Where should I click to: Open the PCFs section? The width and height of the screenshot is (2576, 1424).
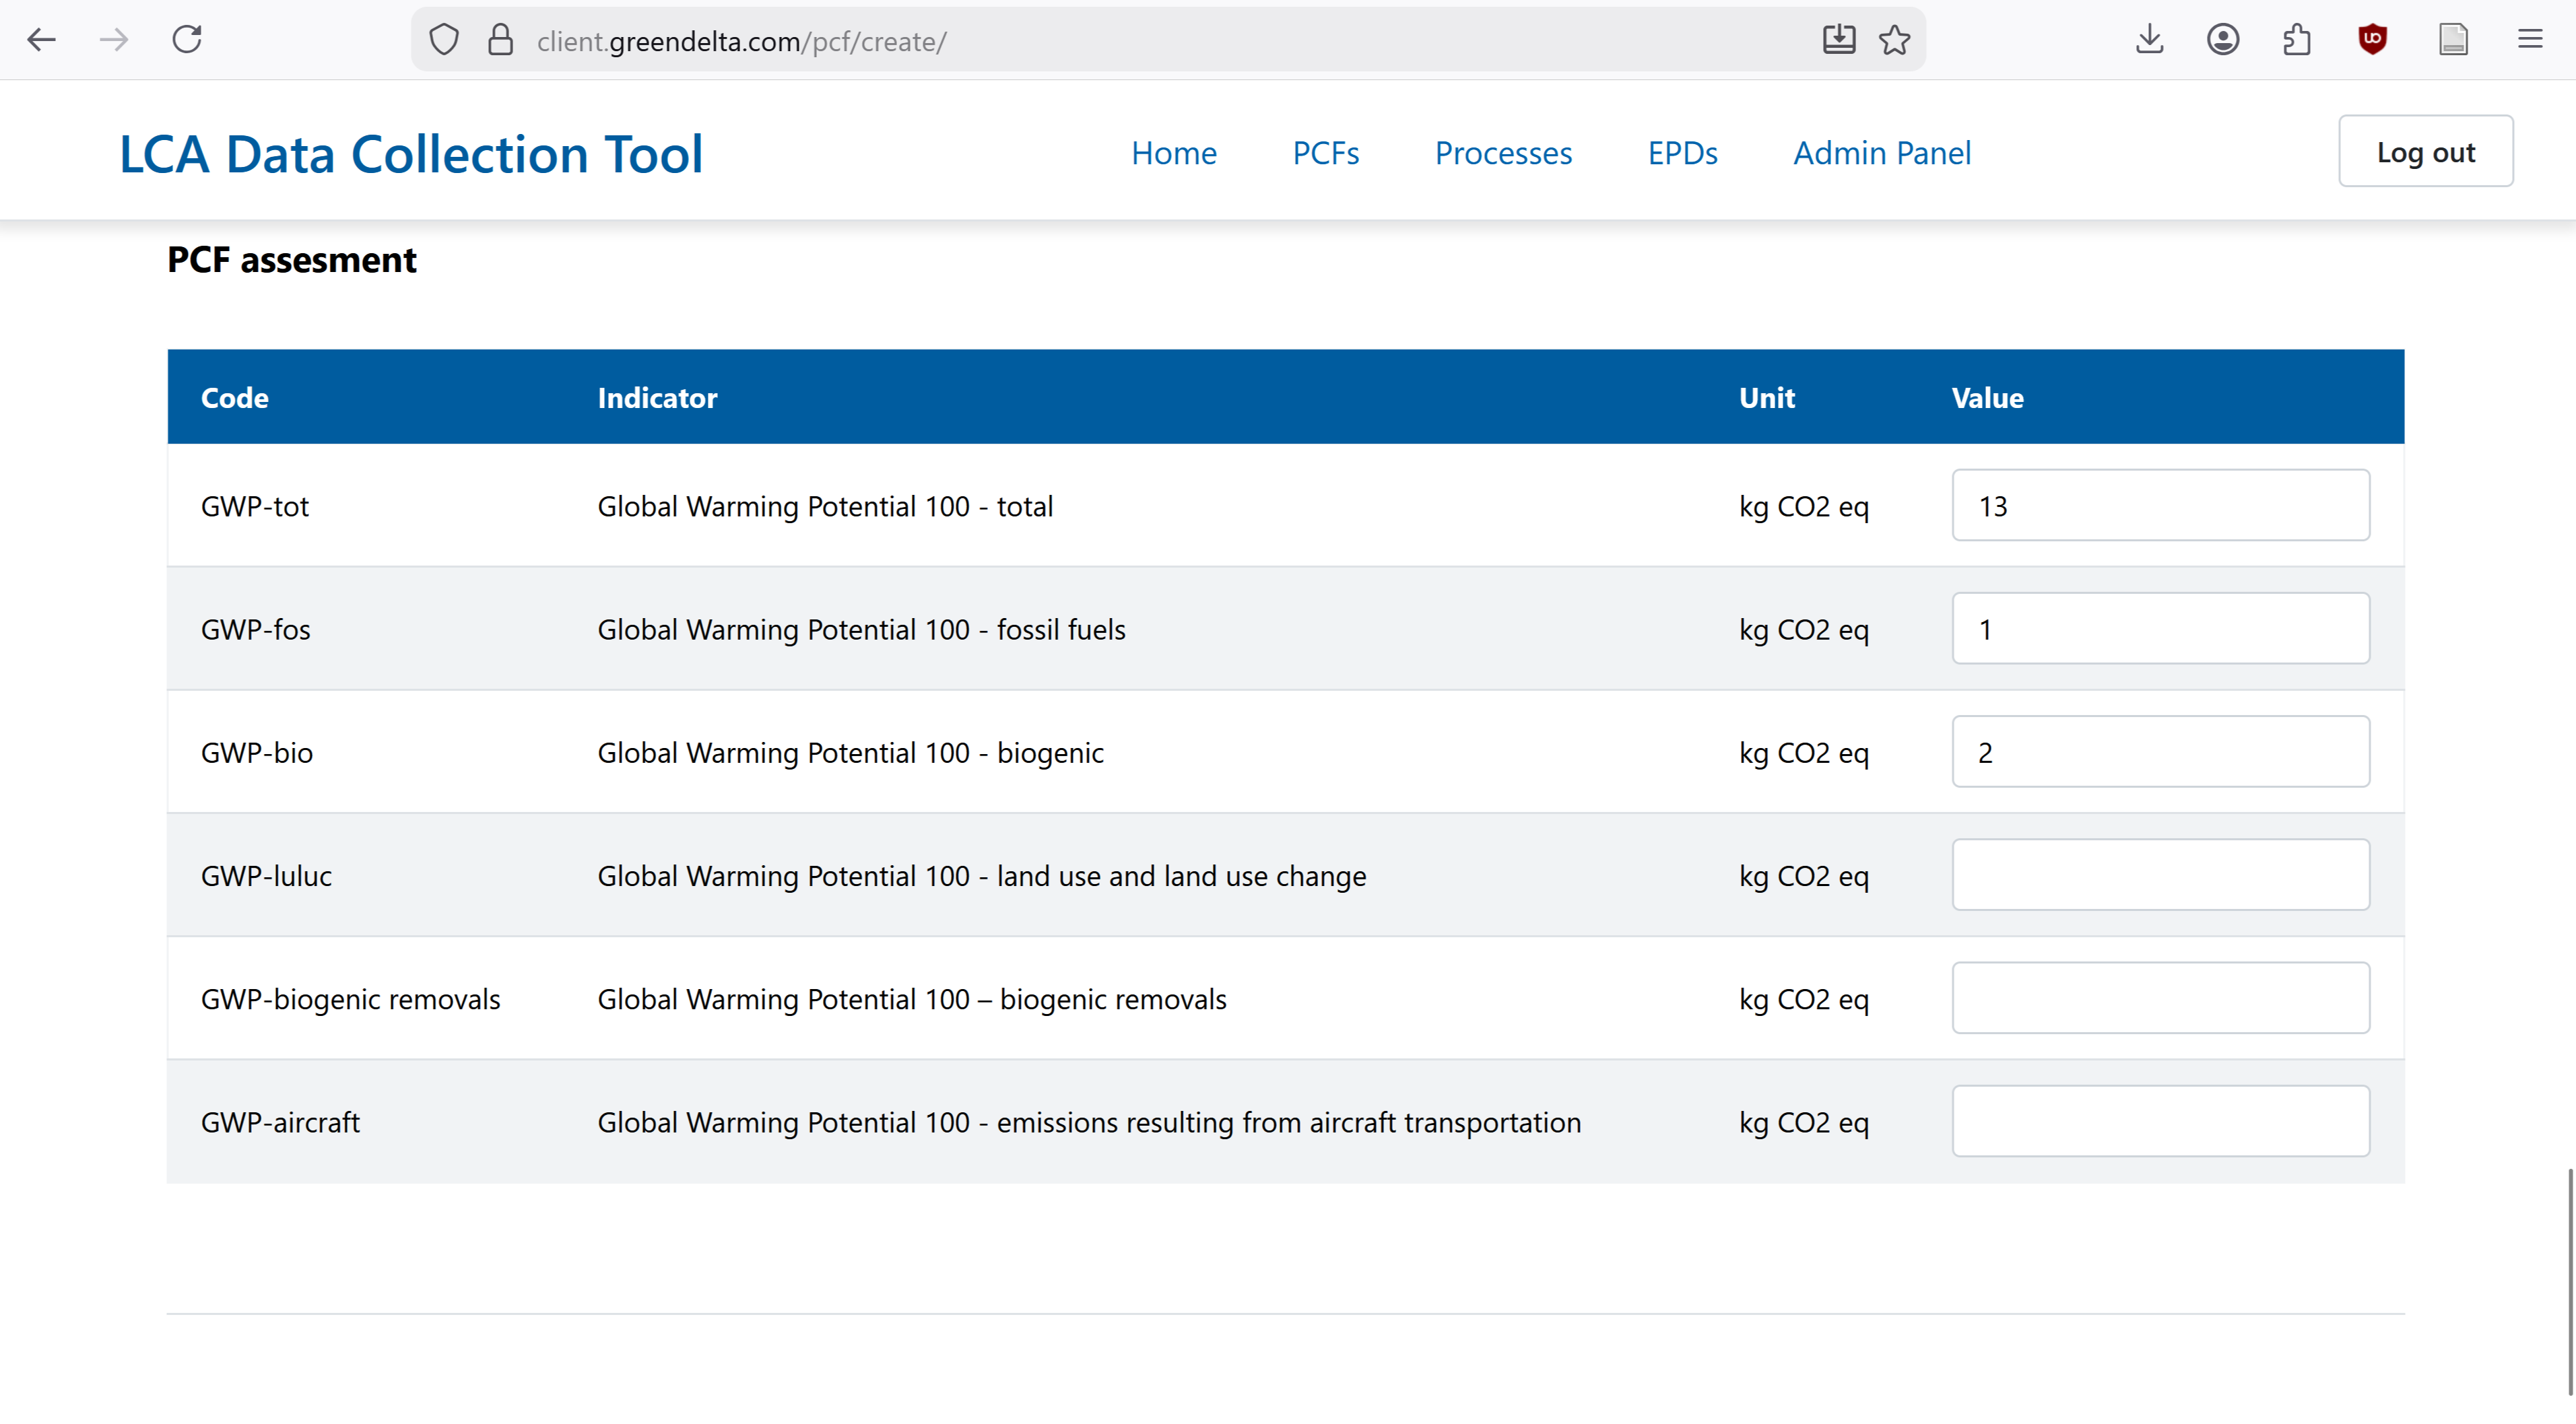point(1325,153)
